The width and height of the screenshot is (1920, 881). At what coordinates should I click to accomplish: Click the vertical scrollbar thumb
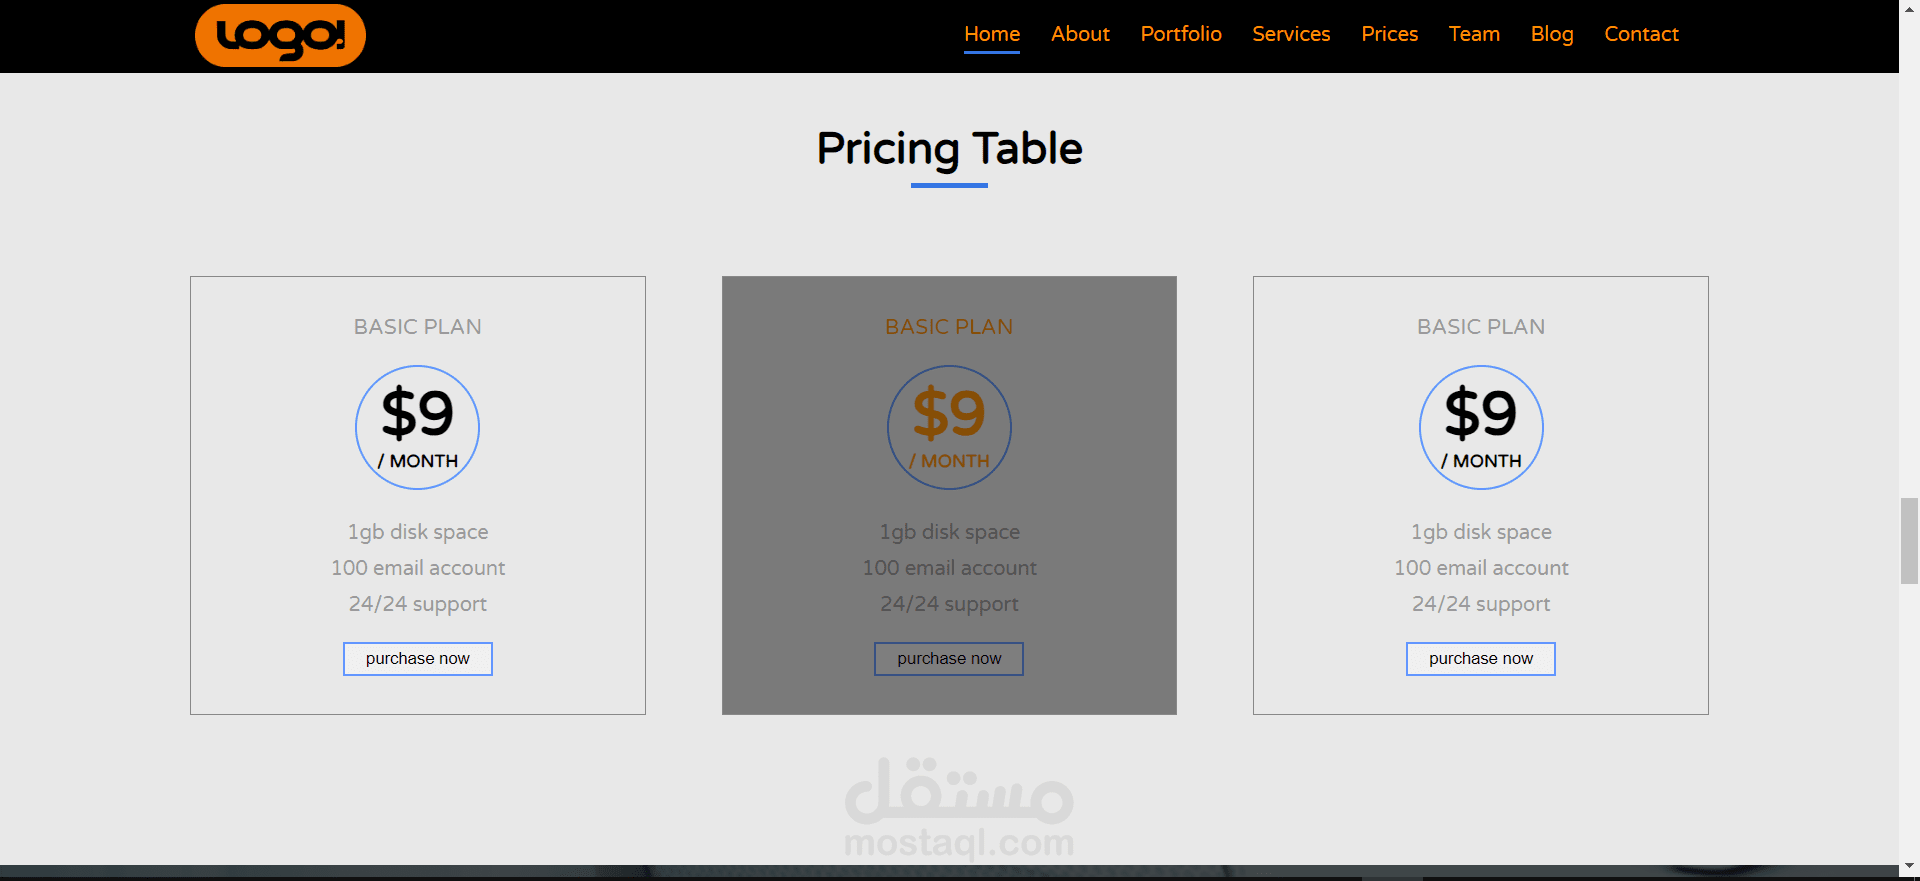pyautogui.click(x=1909, y=540)
